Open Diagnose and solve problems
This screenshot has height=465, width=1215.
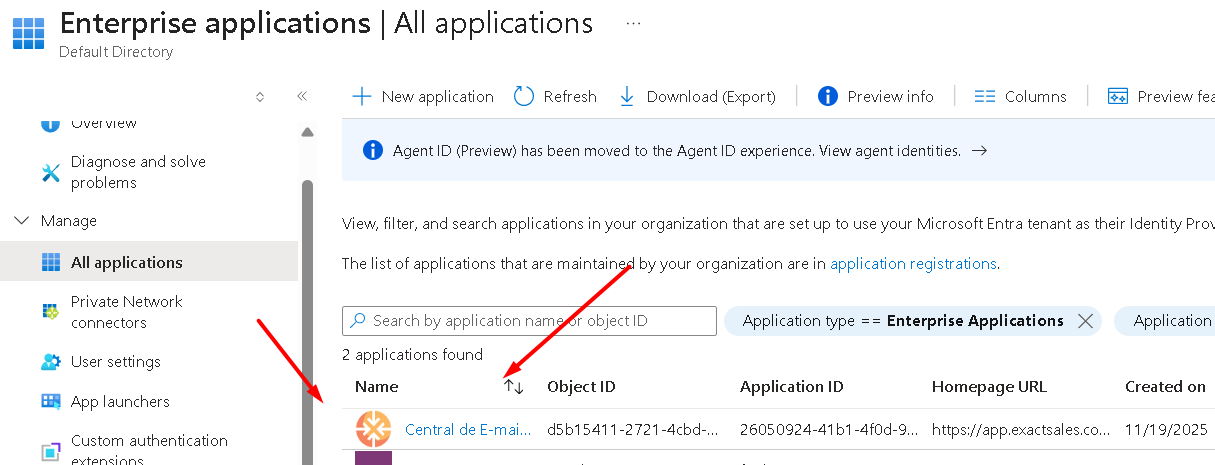[138, 172]
